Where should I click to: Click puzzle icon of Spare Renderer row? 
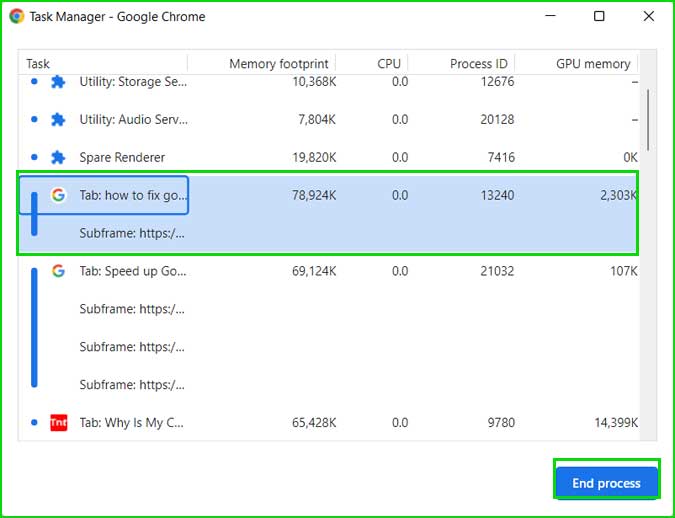58,157
